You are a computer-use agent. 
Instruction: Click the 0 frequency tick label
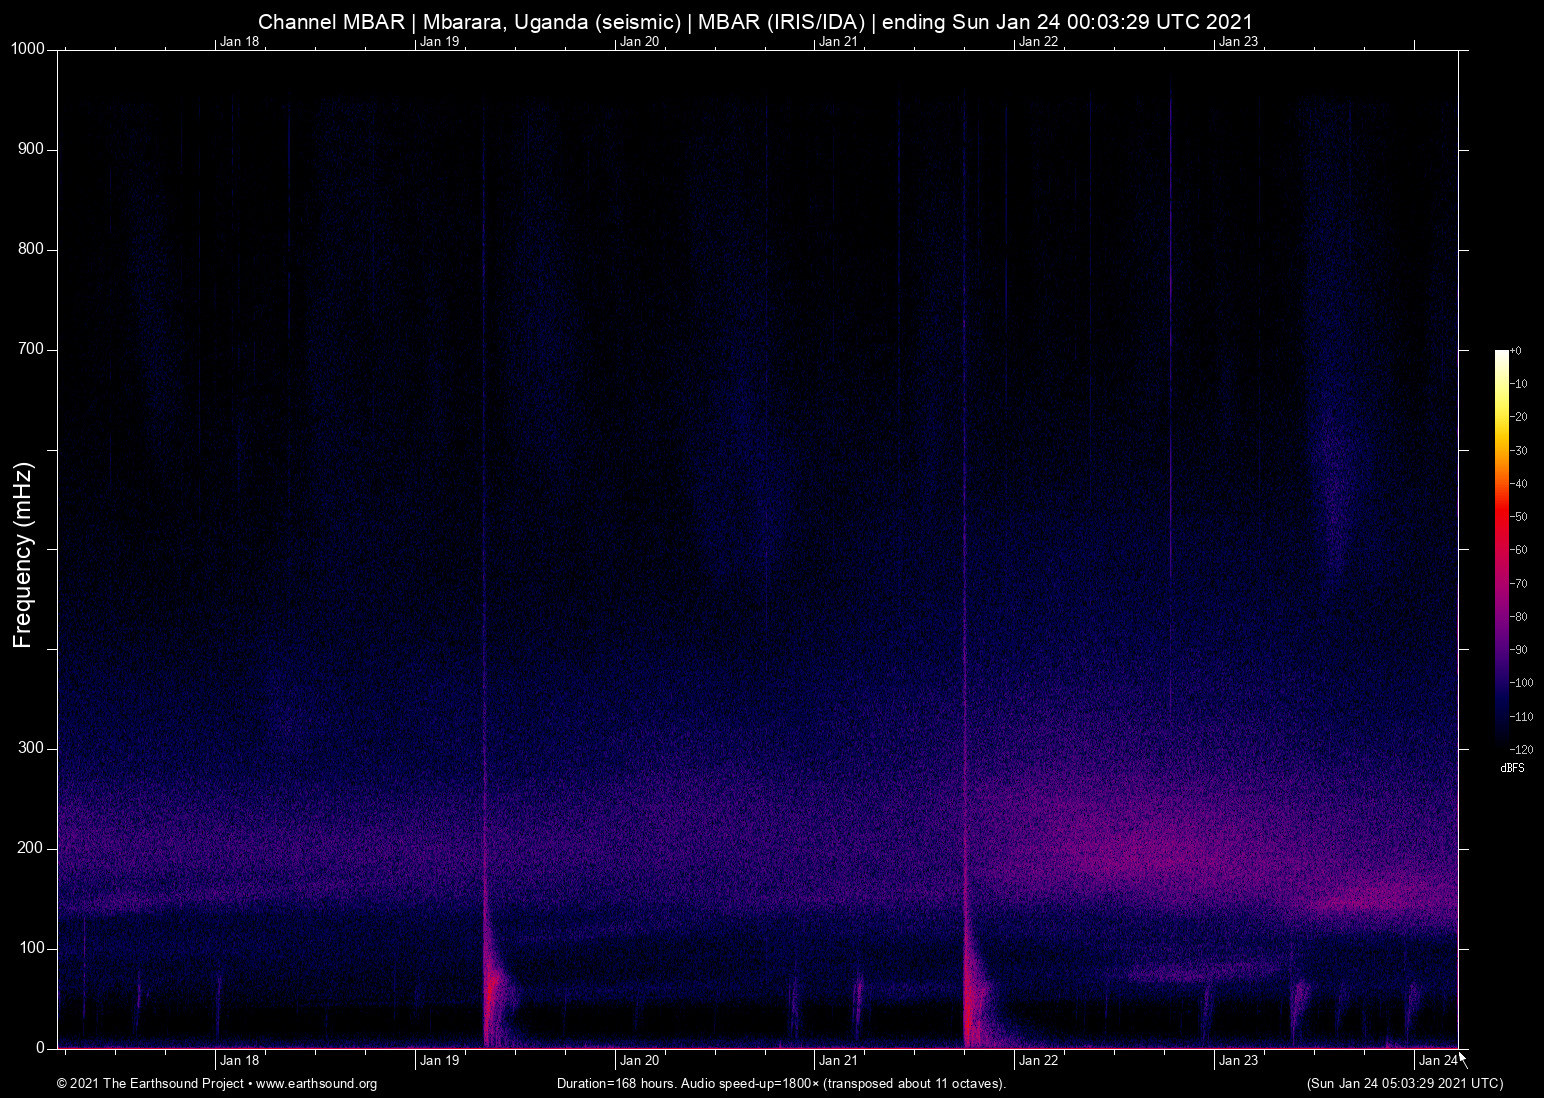click(40, 1047)
